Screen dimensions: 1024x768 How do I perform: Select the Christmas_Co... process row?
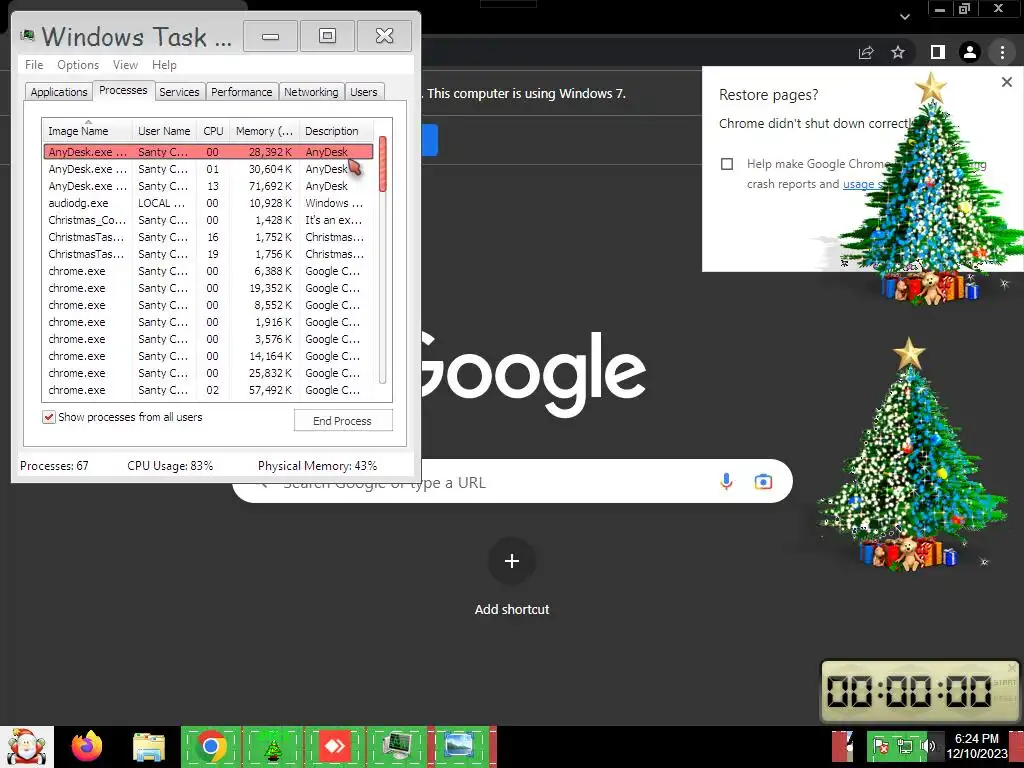click(208, 220)
